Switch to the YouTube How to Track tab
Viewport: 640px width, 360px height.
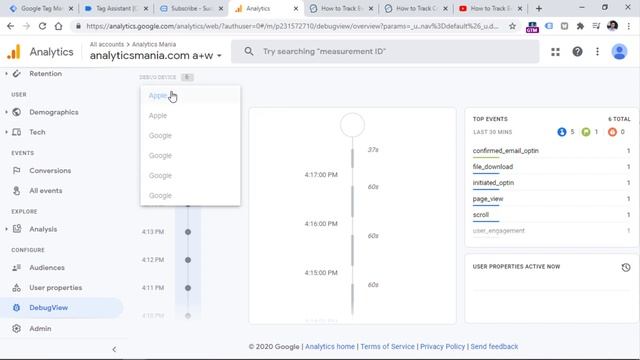[x=490, y=8]
